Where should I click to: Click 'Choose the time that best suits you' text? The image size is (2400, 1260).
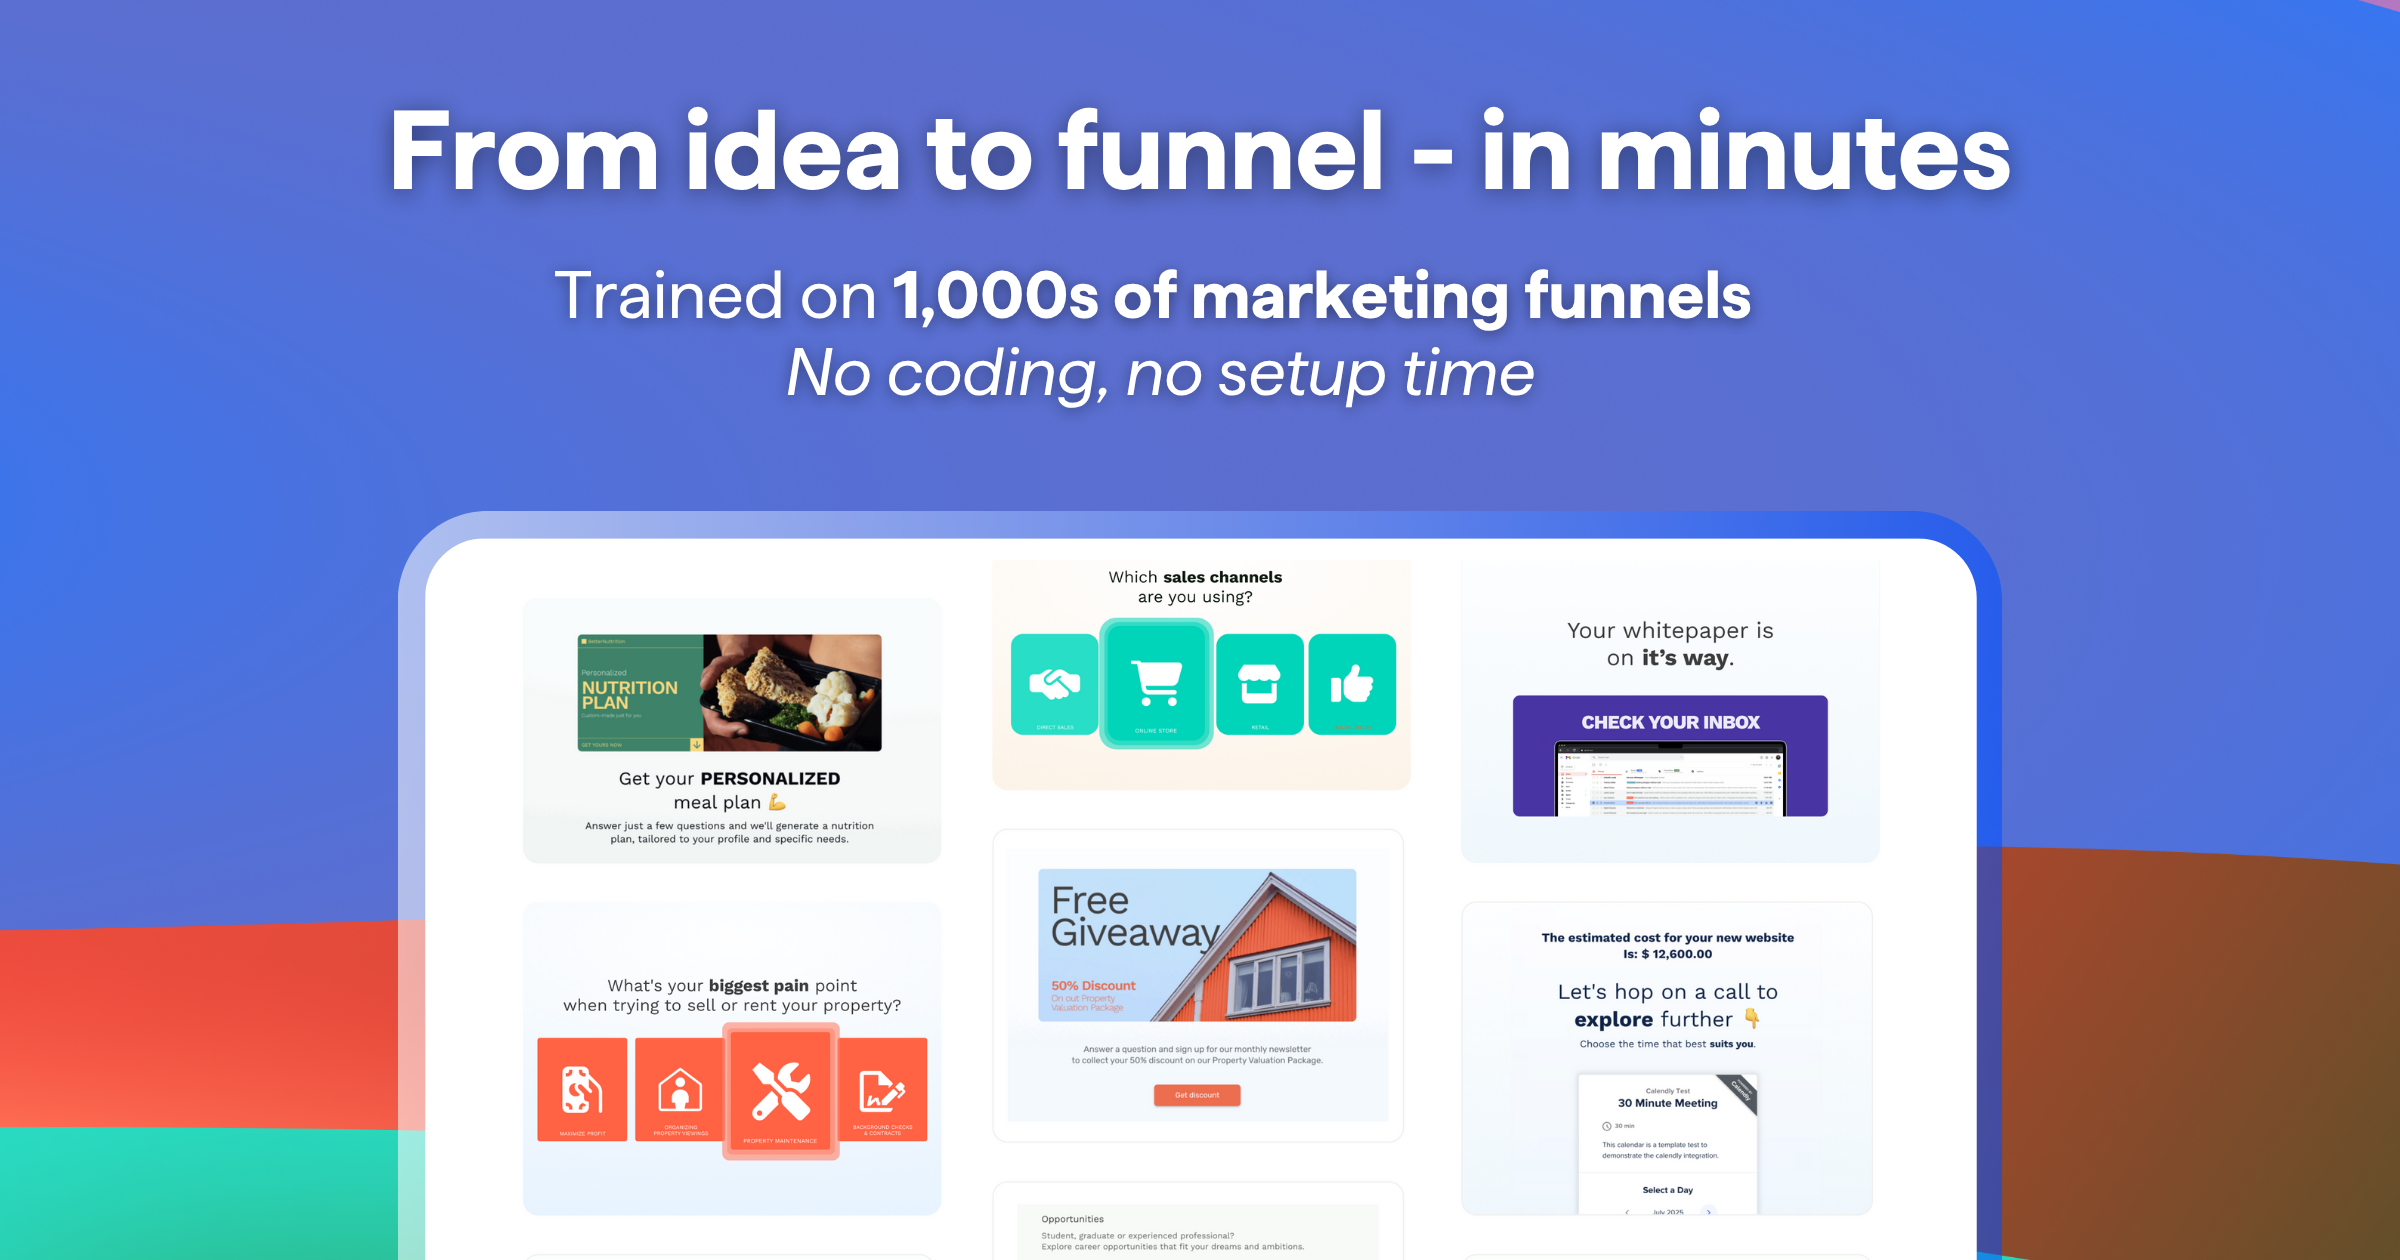click(x=1667, y=1044)
